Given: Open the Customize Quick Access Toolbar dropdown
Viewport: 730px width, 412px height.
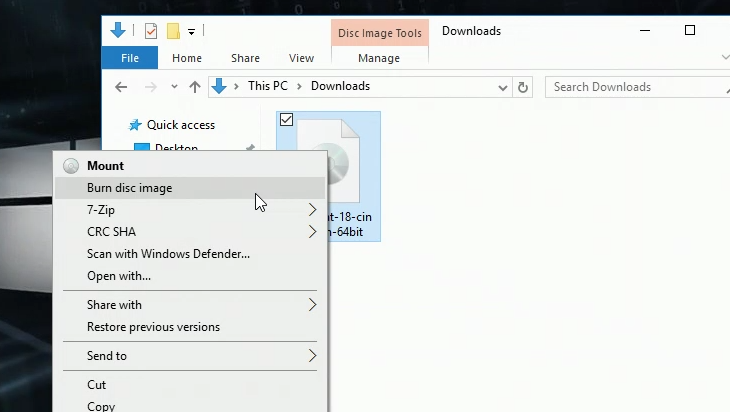Looking at the screenshot, I should [x=191, y=32].
